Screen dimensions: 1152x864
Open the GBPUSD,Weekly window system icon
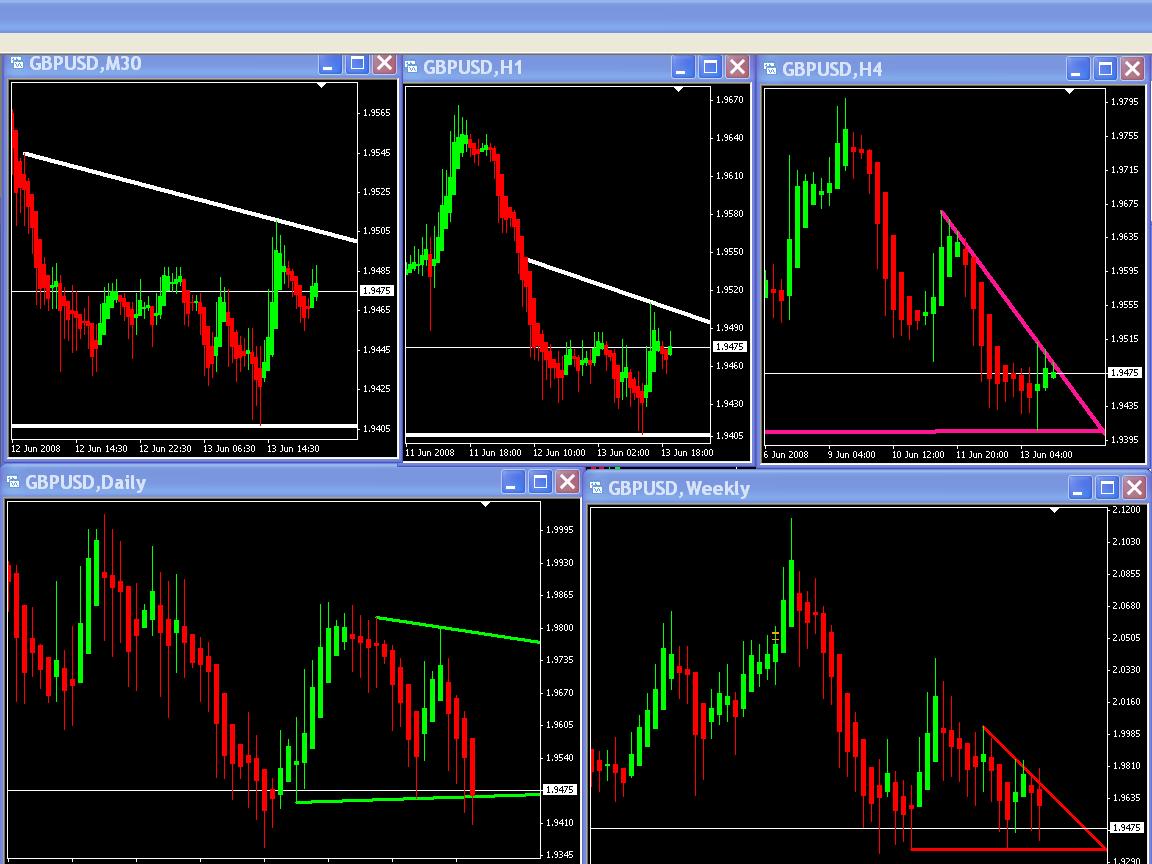pyautogui.click(x=596, y=488)
